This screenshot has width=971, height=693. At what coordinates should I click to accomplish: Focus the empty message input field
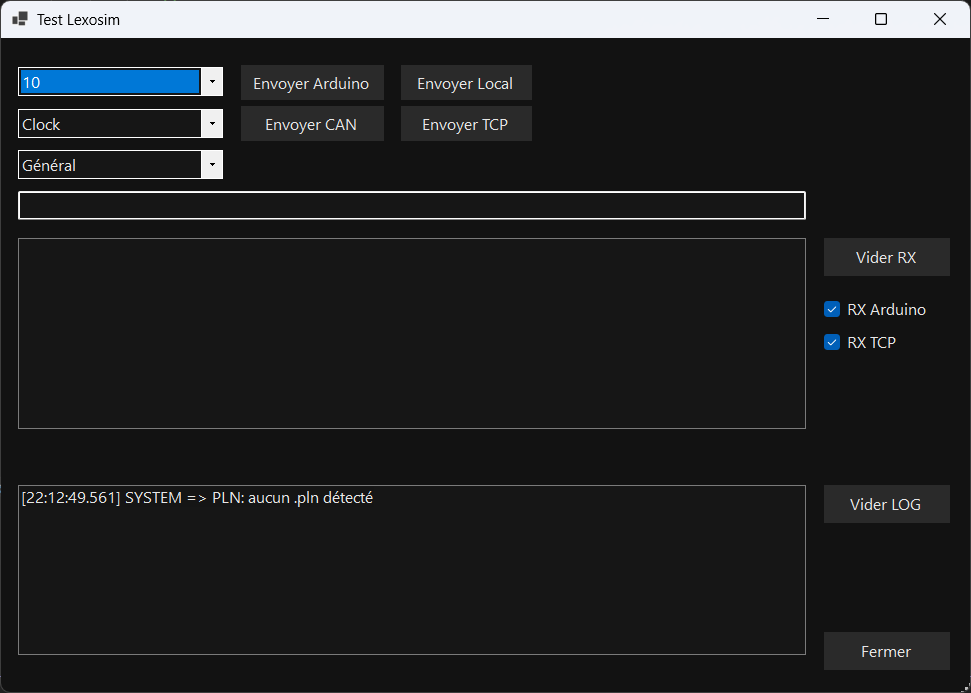[411, 205]
